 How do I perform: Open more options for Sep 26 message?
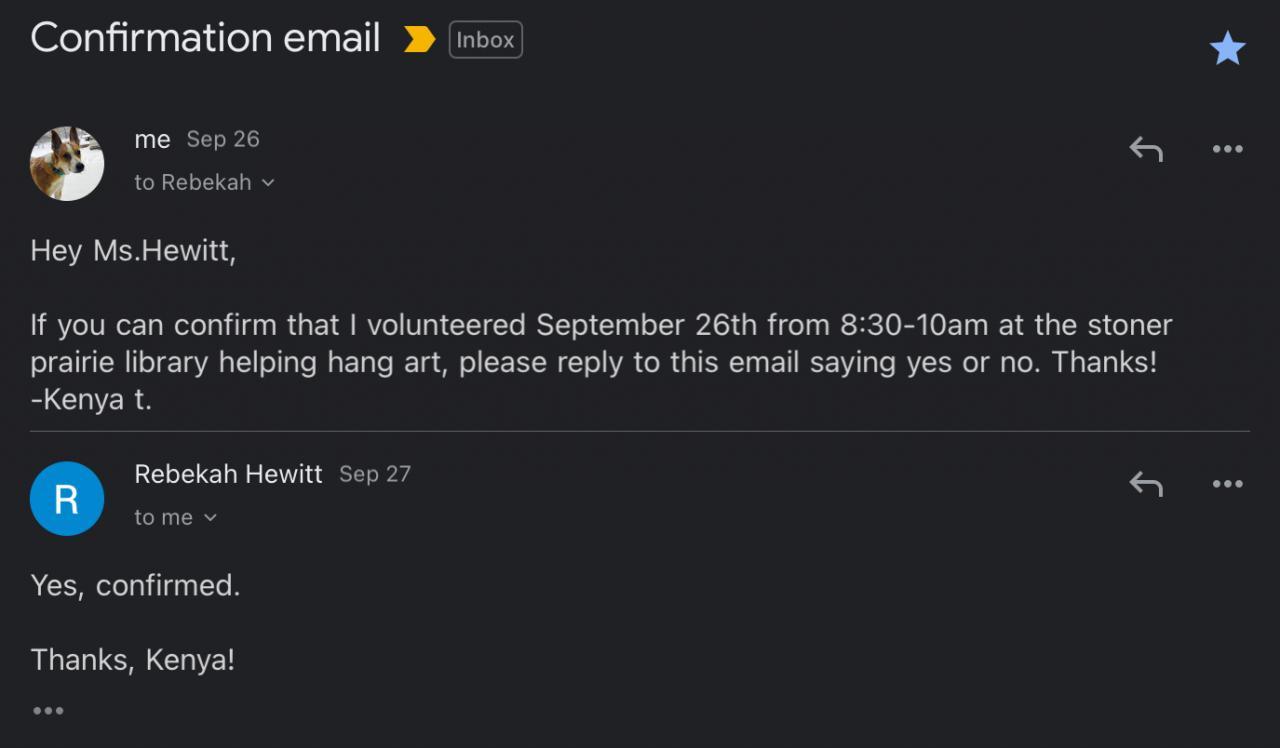click(x=1227, y=149)
